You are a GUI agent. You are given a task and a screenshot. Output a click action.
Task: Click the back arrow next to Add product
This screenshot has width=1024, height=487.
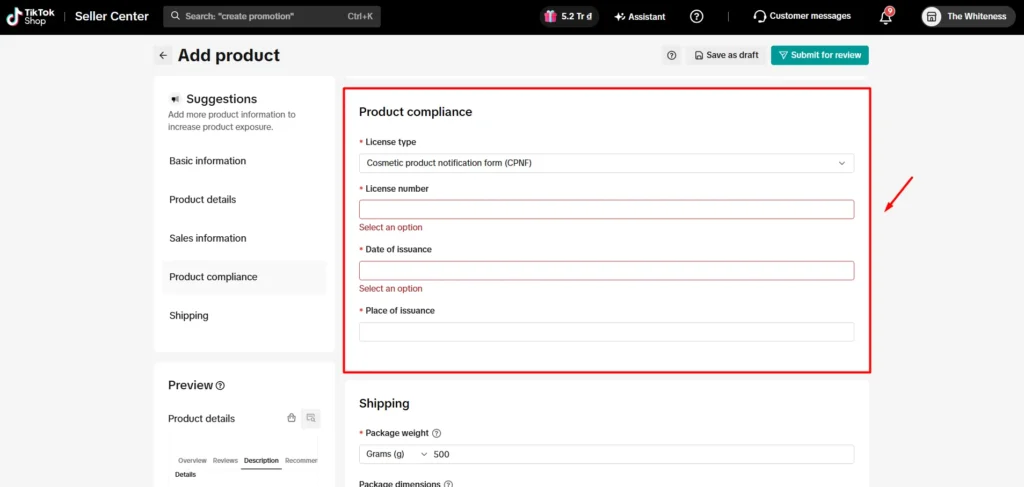[x=163, y=55]
